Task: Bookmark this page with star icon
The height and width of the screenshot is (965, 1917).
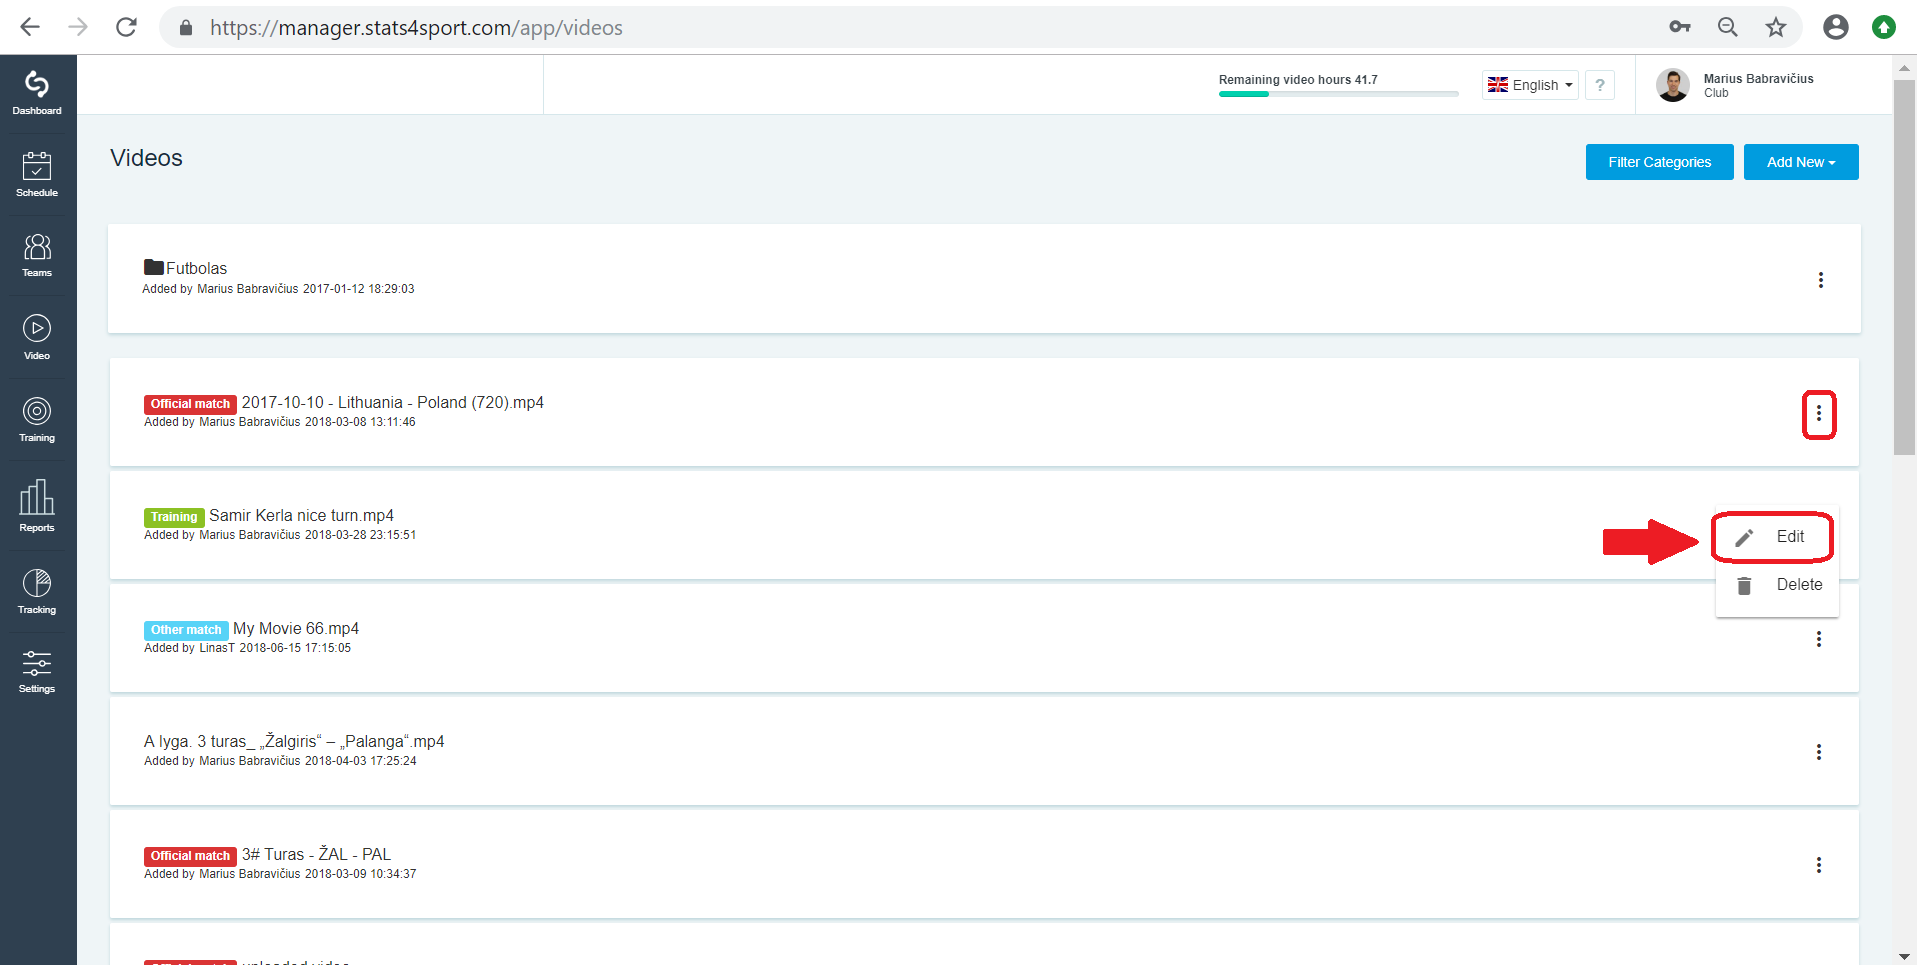Action: [1776, 27]
